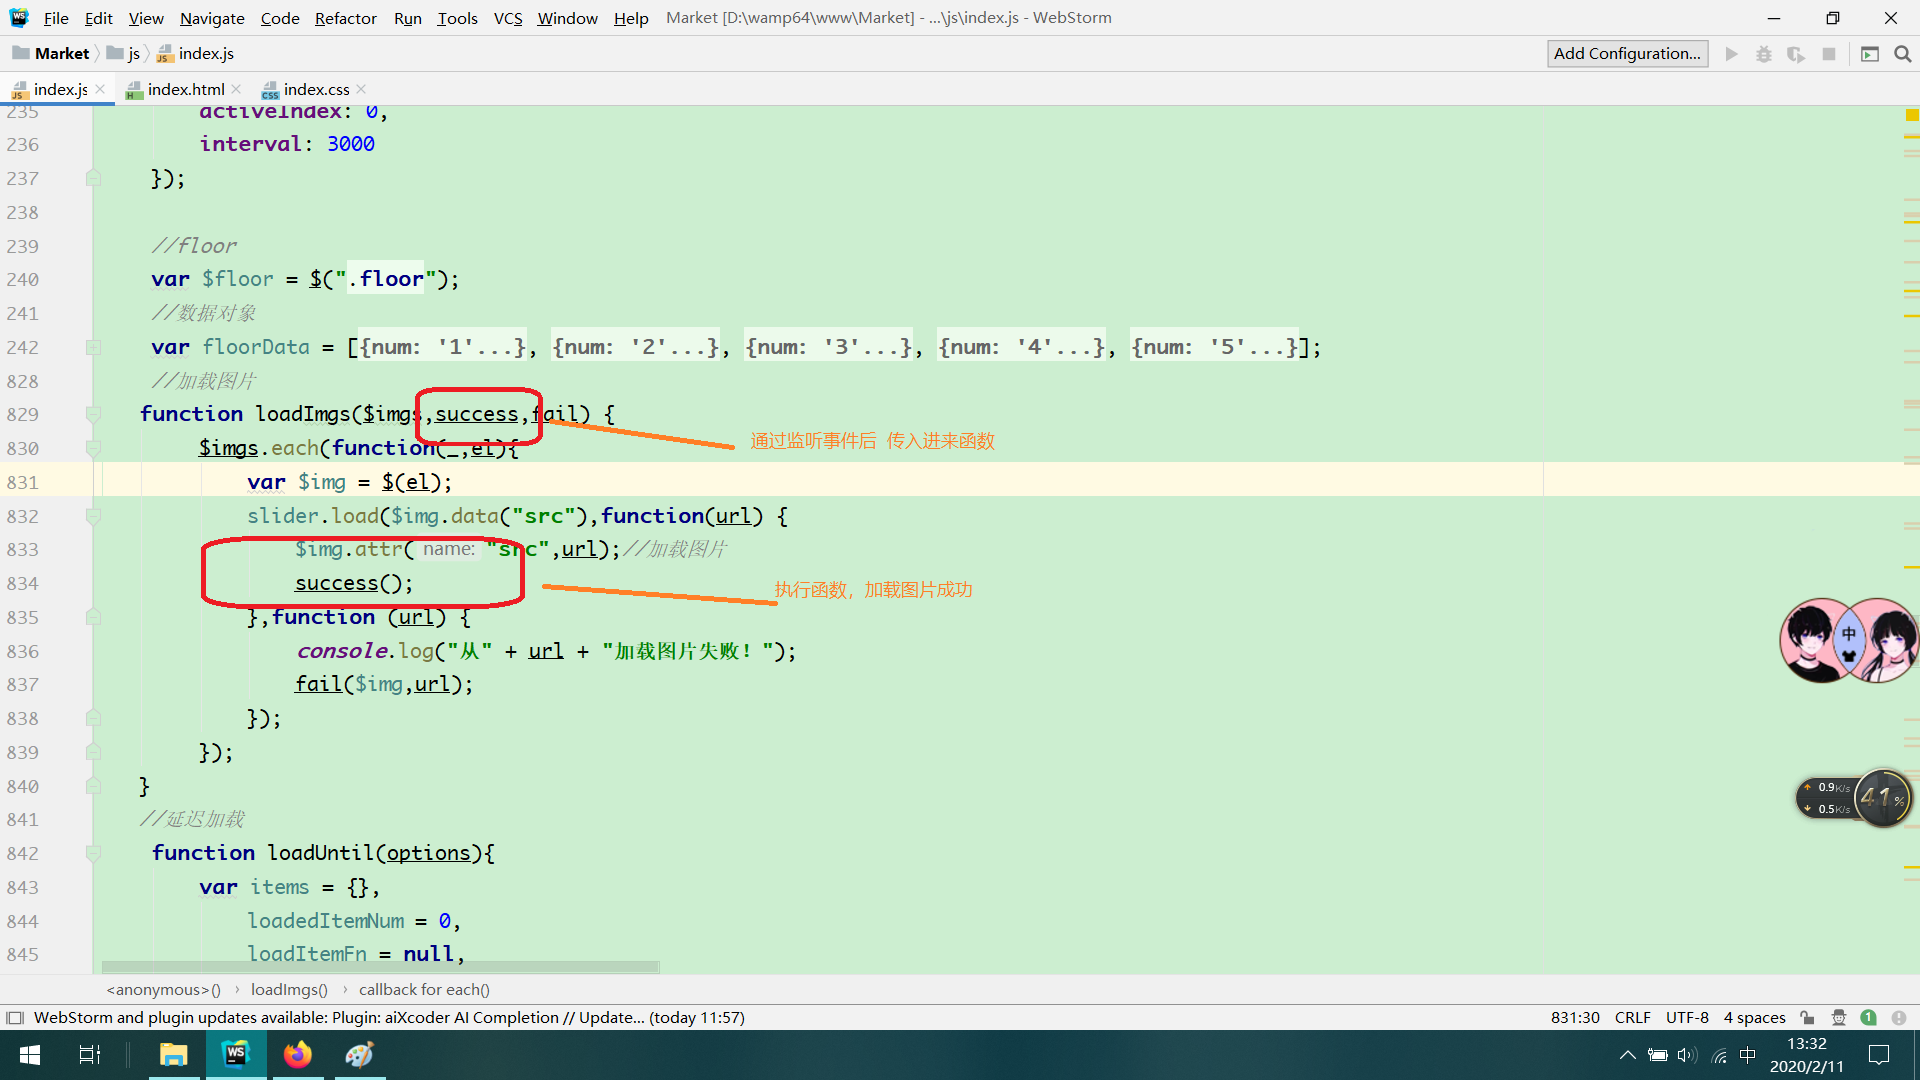Viewport: 1920px width, 1080px height.
Task: Open the UTF-8 encoding selector
Action: click(x=1687, y=1017)
